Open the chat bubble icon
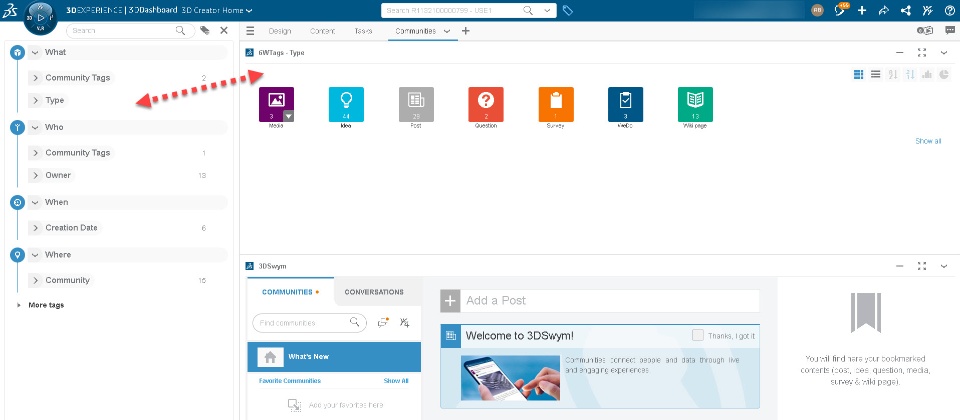The width and height of the screenshot is (960, 420). pos(950,31)
